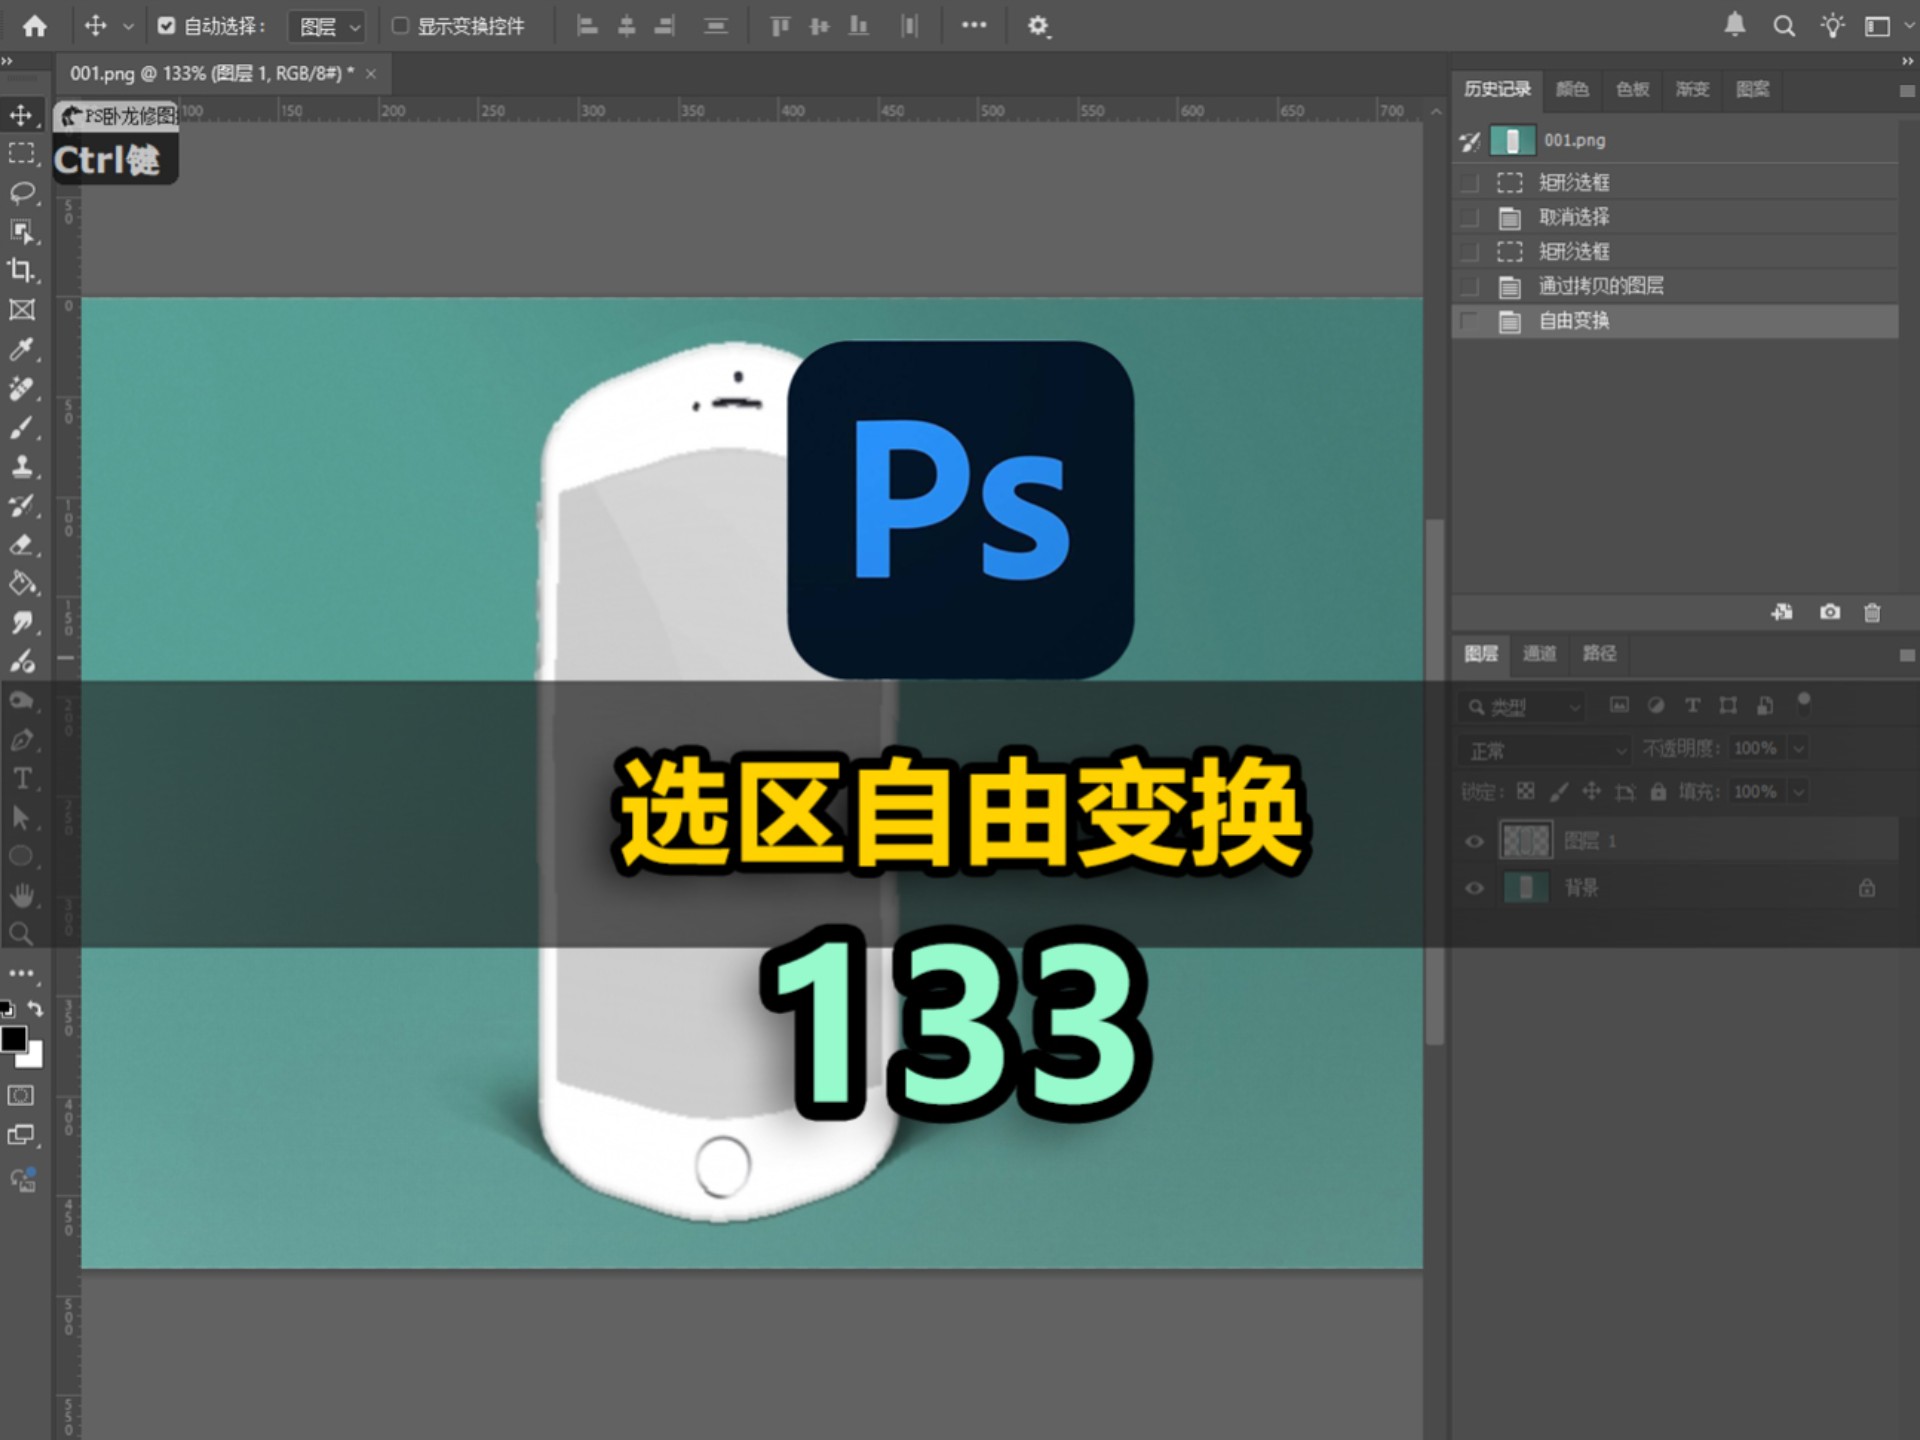The width and height of the screenshot is (1920, 1440).
Task: Select the Brush tool
Action: click(21, 427)
